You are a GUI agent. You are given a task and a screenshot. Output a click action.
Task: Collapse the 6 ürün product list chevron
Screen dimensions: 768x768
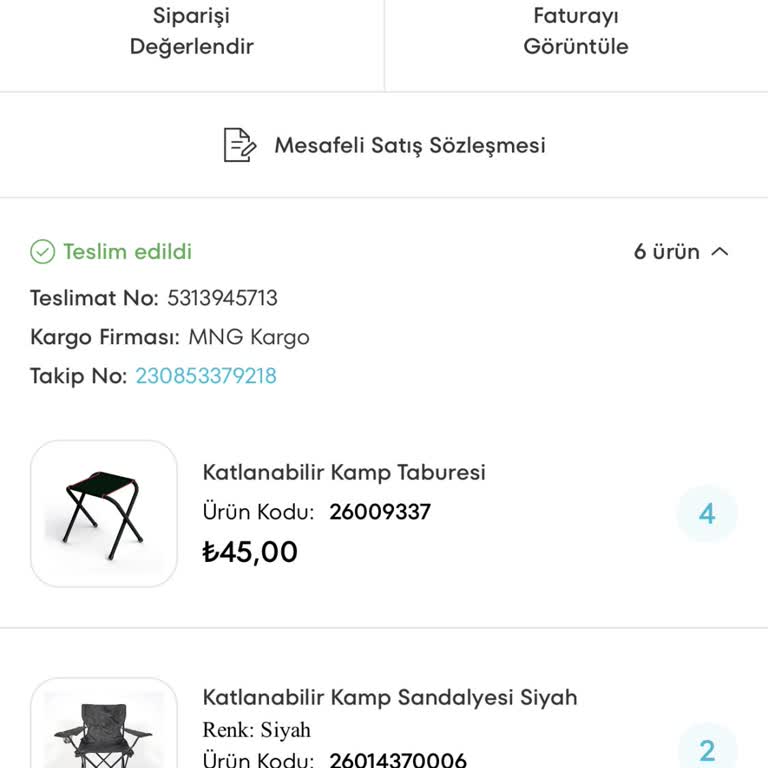coord(720,252)
